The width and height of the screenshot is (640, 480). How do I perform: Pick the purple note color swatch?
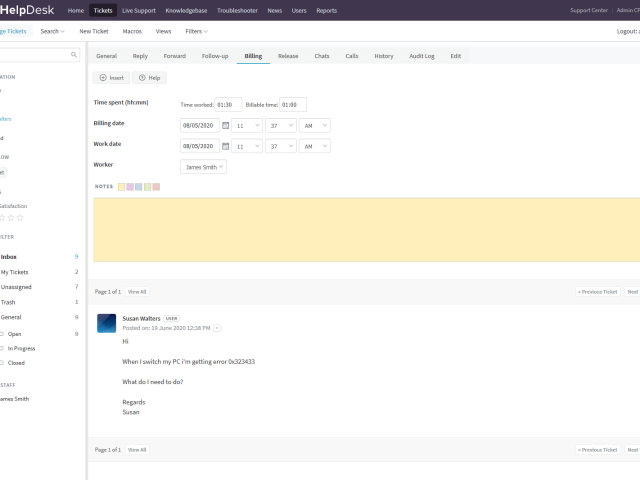(130, 187)
